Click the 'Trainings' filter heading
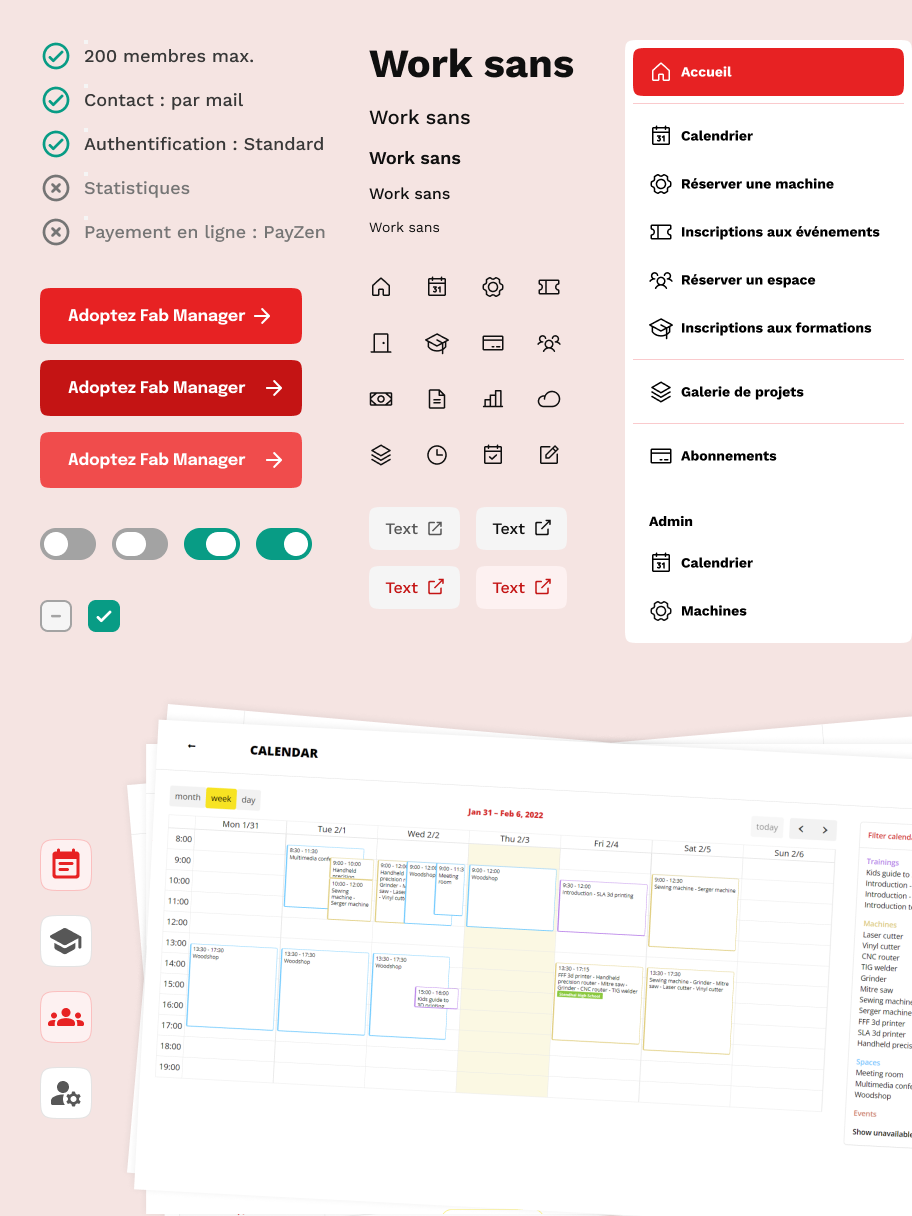 (x=883, y=862)
